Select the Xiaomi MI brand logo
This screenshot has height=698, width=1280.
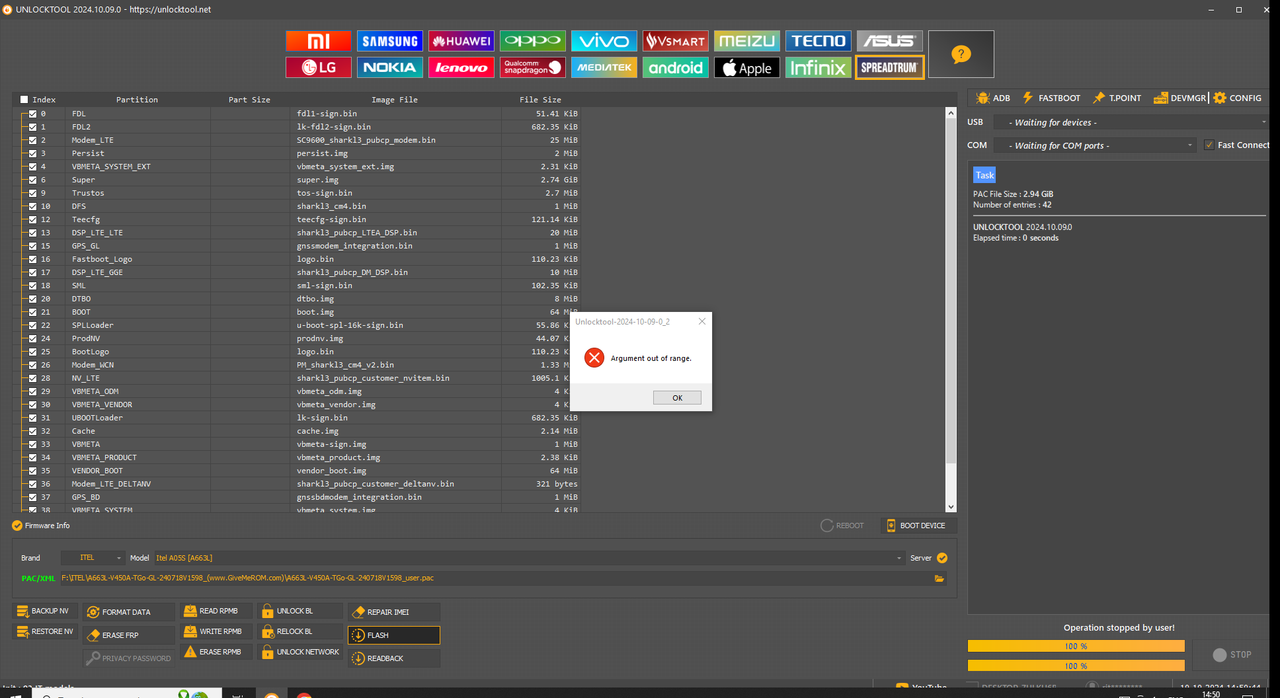319,41
